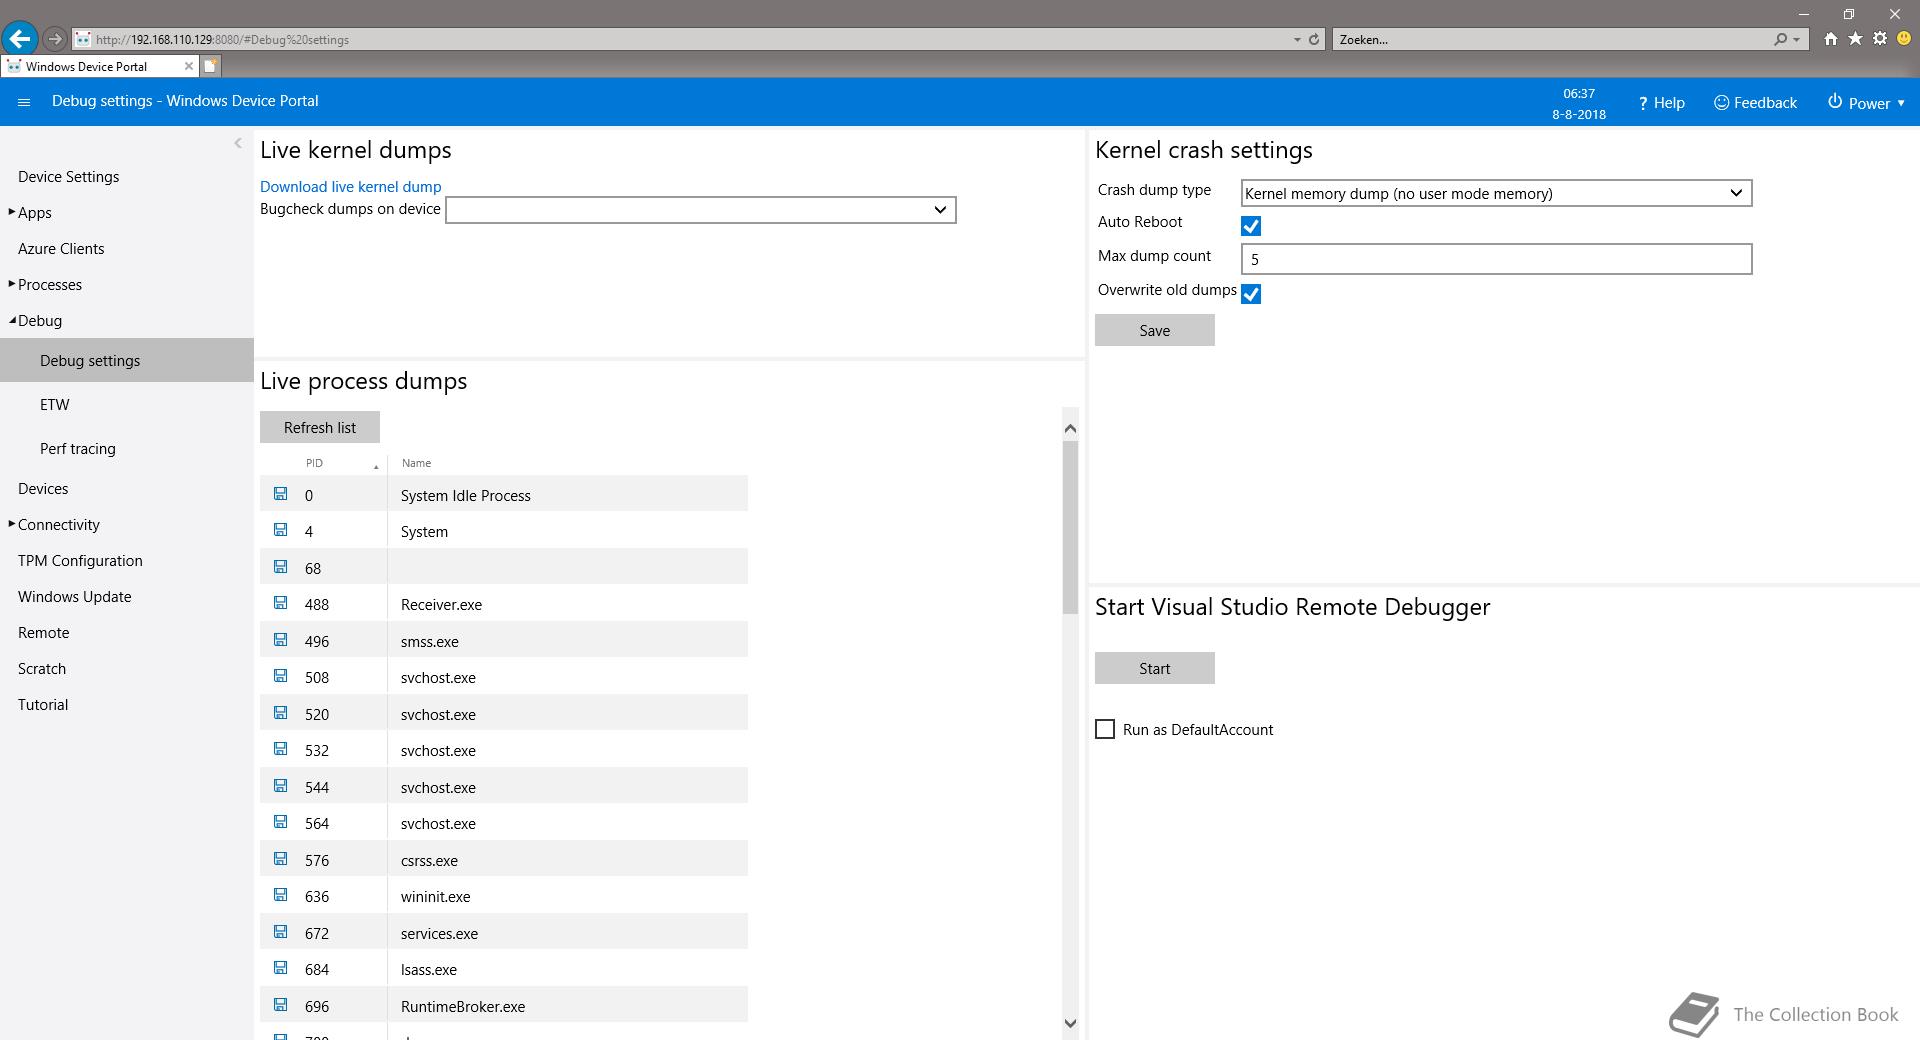Click Max dump count input field
1920x1040 pixels.
[1496, 259]
